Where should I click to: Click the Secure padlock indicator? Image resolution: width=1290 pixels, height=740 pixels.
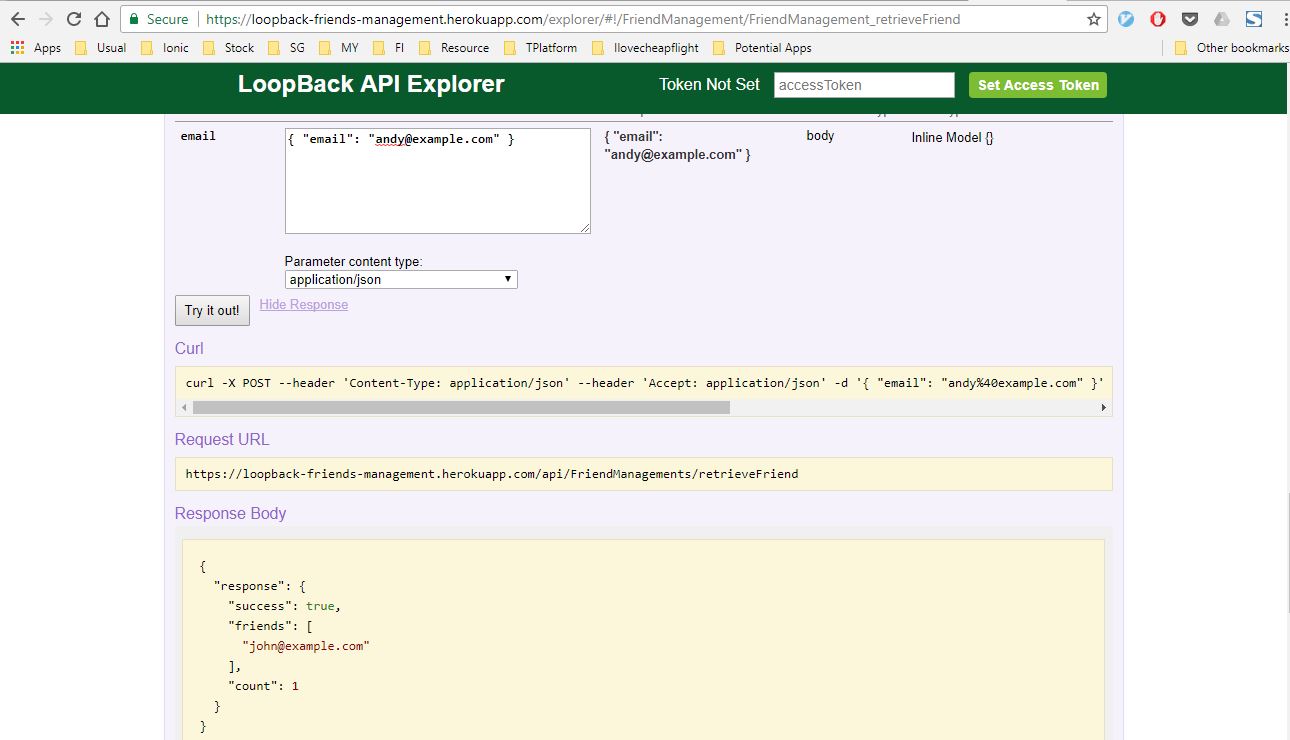159,19
